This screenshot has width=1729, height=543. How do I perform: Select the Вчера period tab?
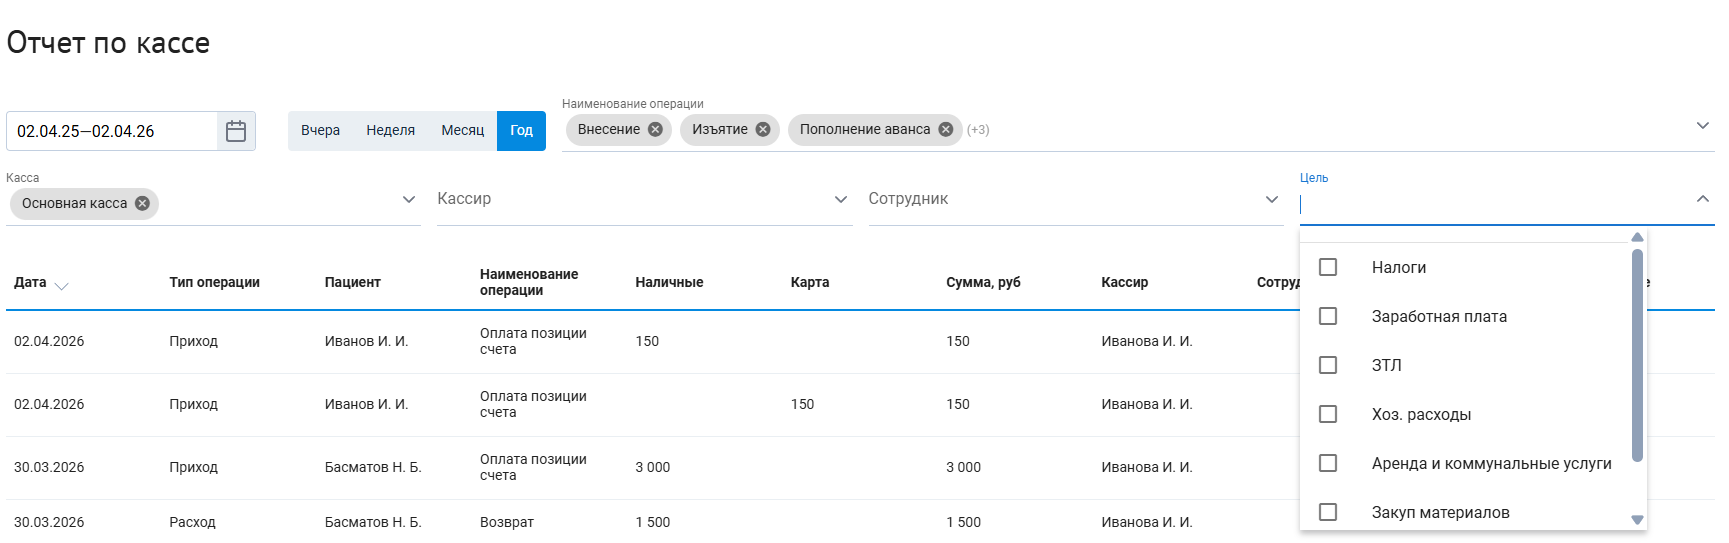coord(321,131)
